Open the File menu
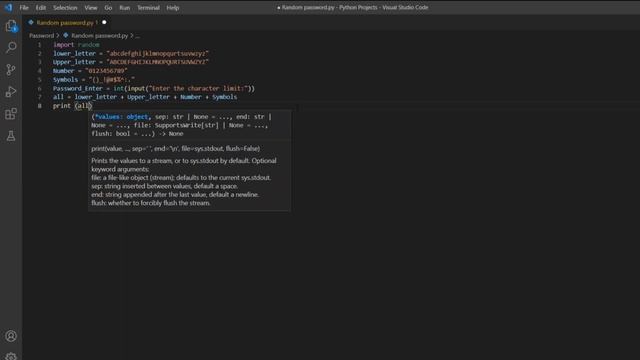This screenshot has height=360, width=640. [24, 8]
